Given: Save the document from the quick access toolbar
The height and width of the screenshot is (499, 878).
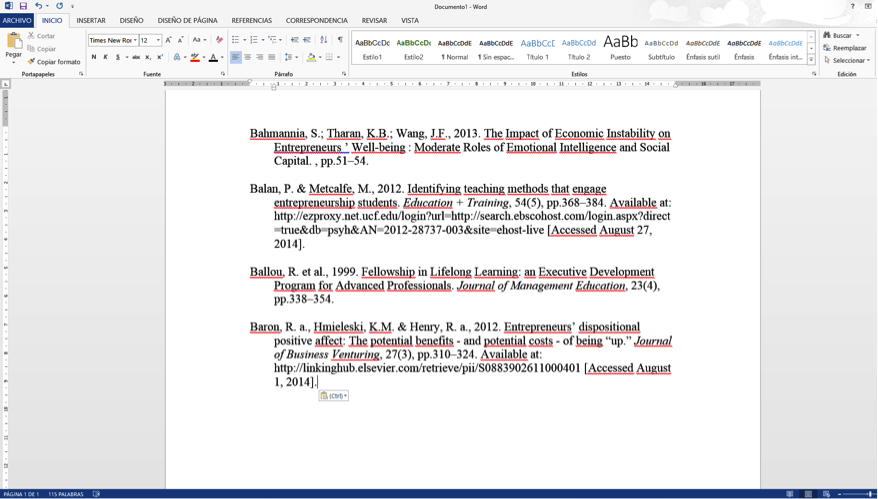Looking at the screenshot, I should click(23, 6).
